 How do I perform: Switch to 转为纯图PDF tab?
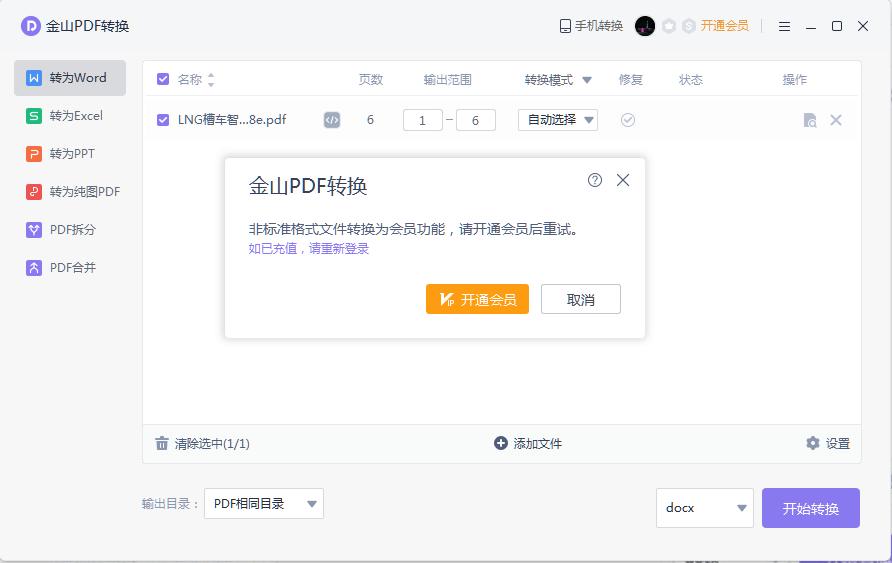tap(70, 192)
